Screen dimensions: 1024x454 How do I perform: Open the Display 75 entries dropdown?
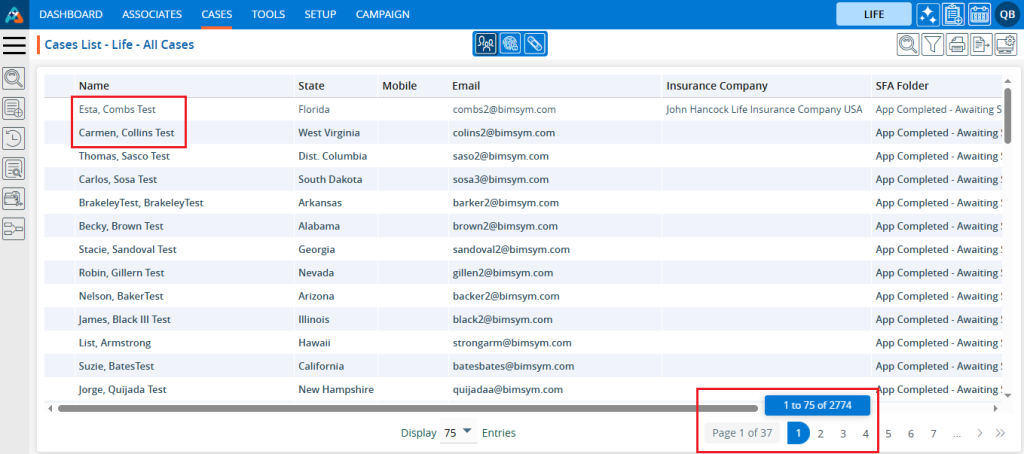pyautogui.click(x=459, y=432)
